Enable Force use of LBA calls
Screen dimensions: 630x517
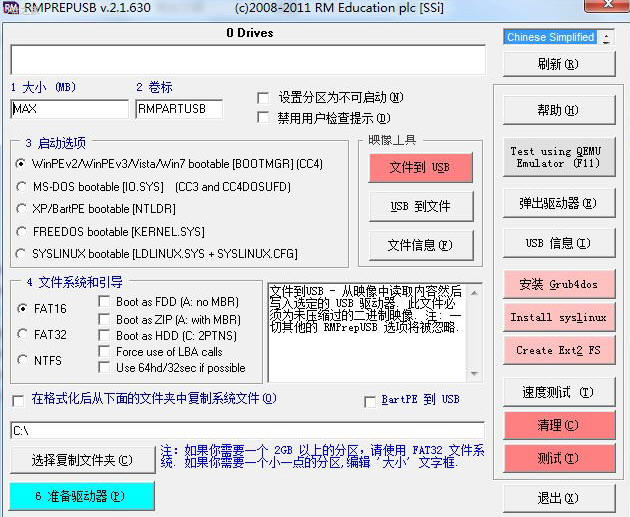tap(105, 352)
